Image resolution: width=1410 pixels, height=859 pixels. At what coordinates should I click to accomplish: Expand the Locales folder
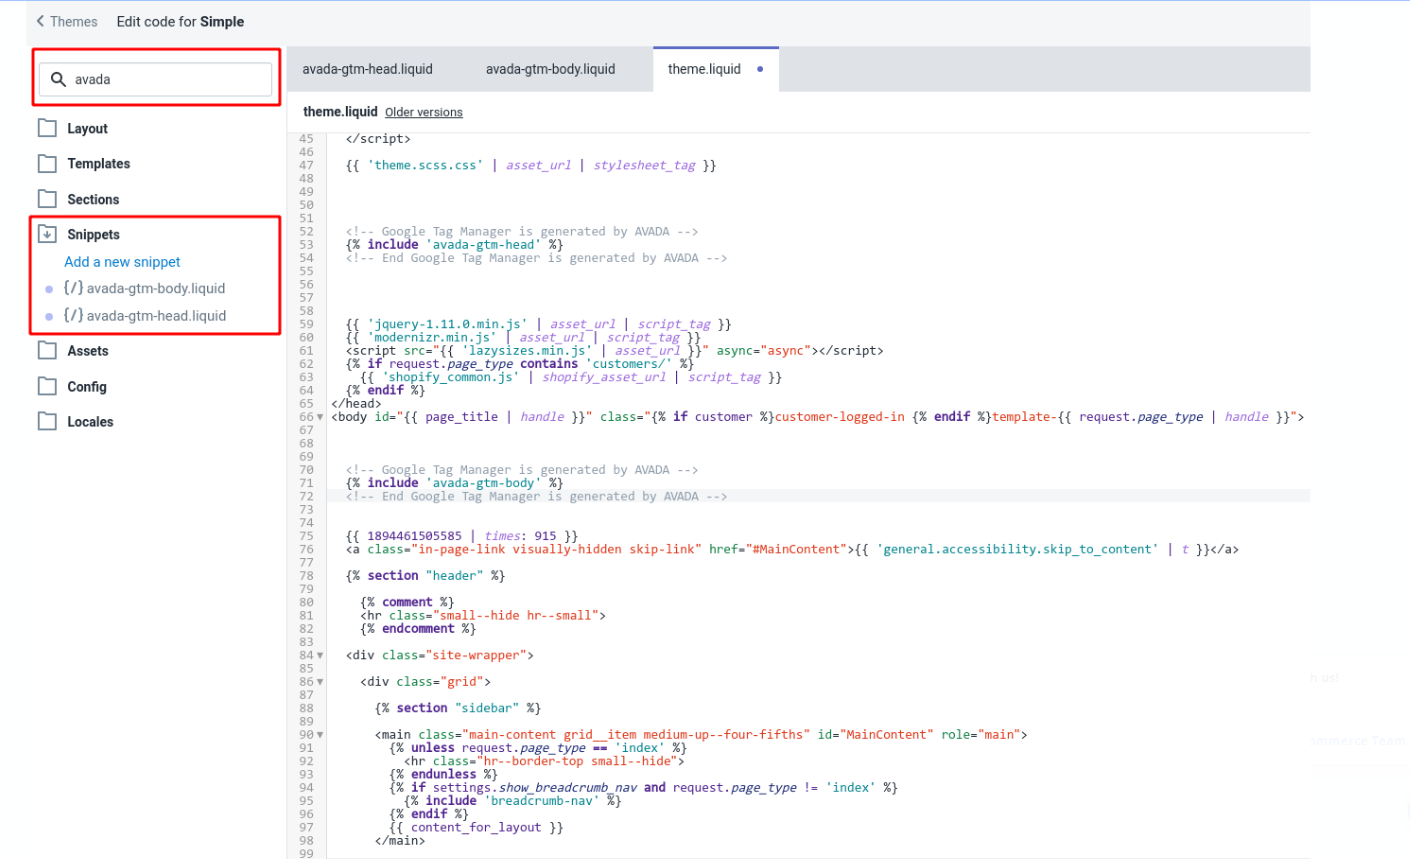pos(90,421)
